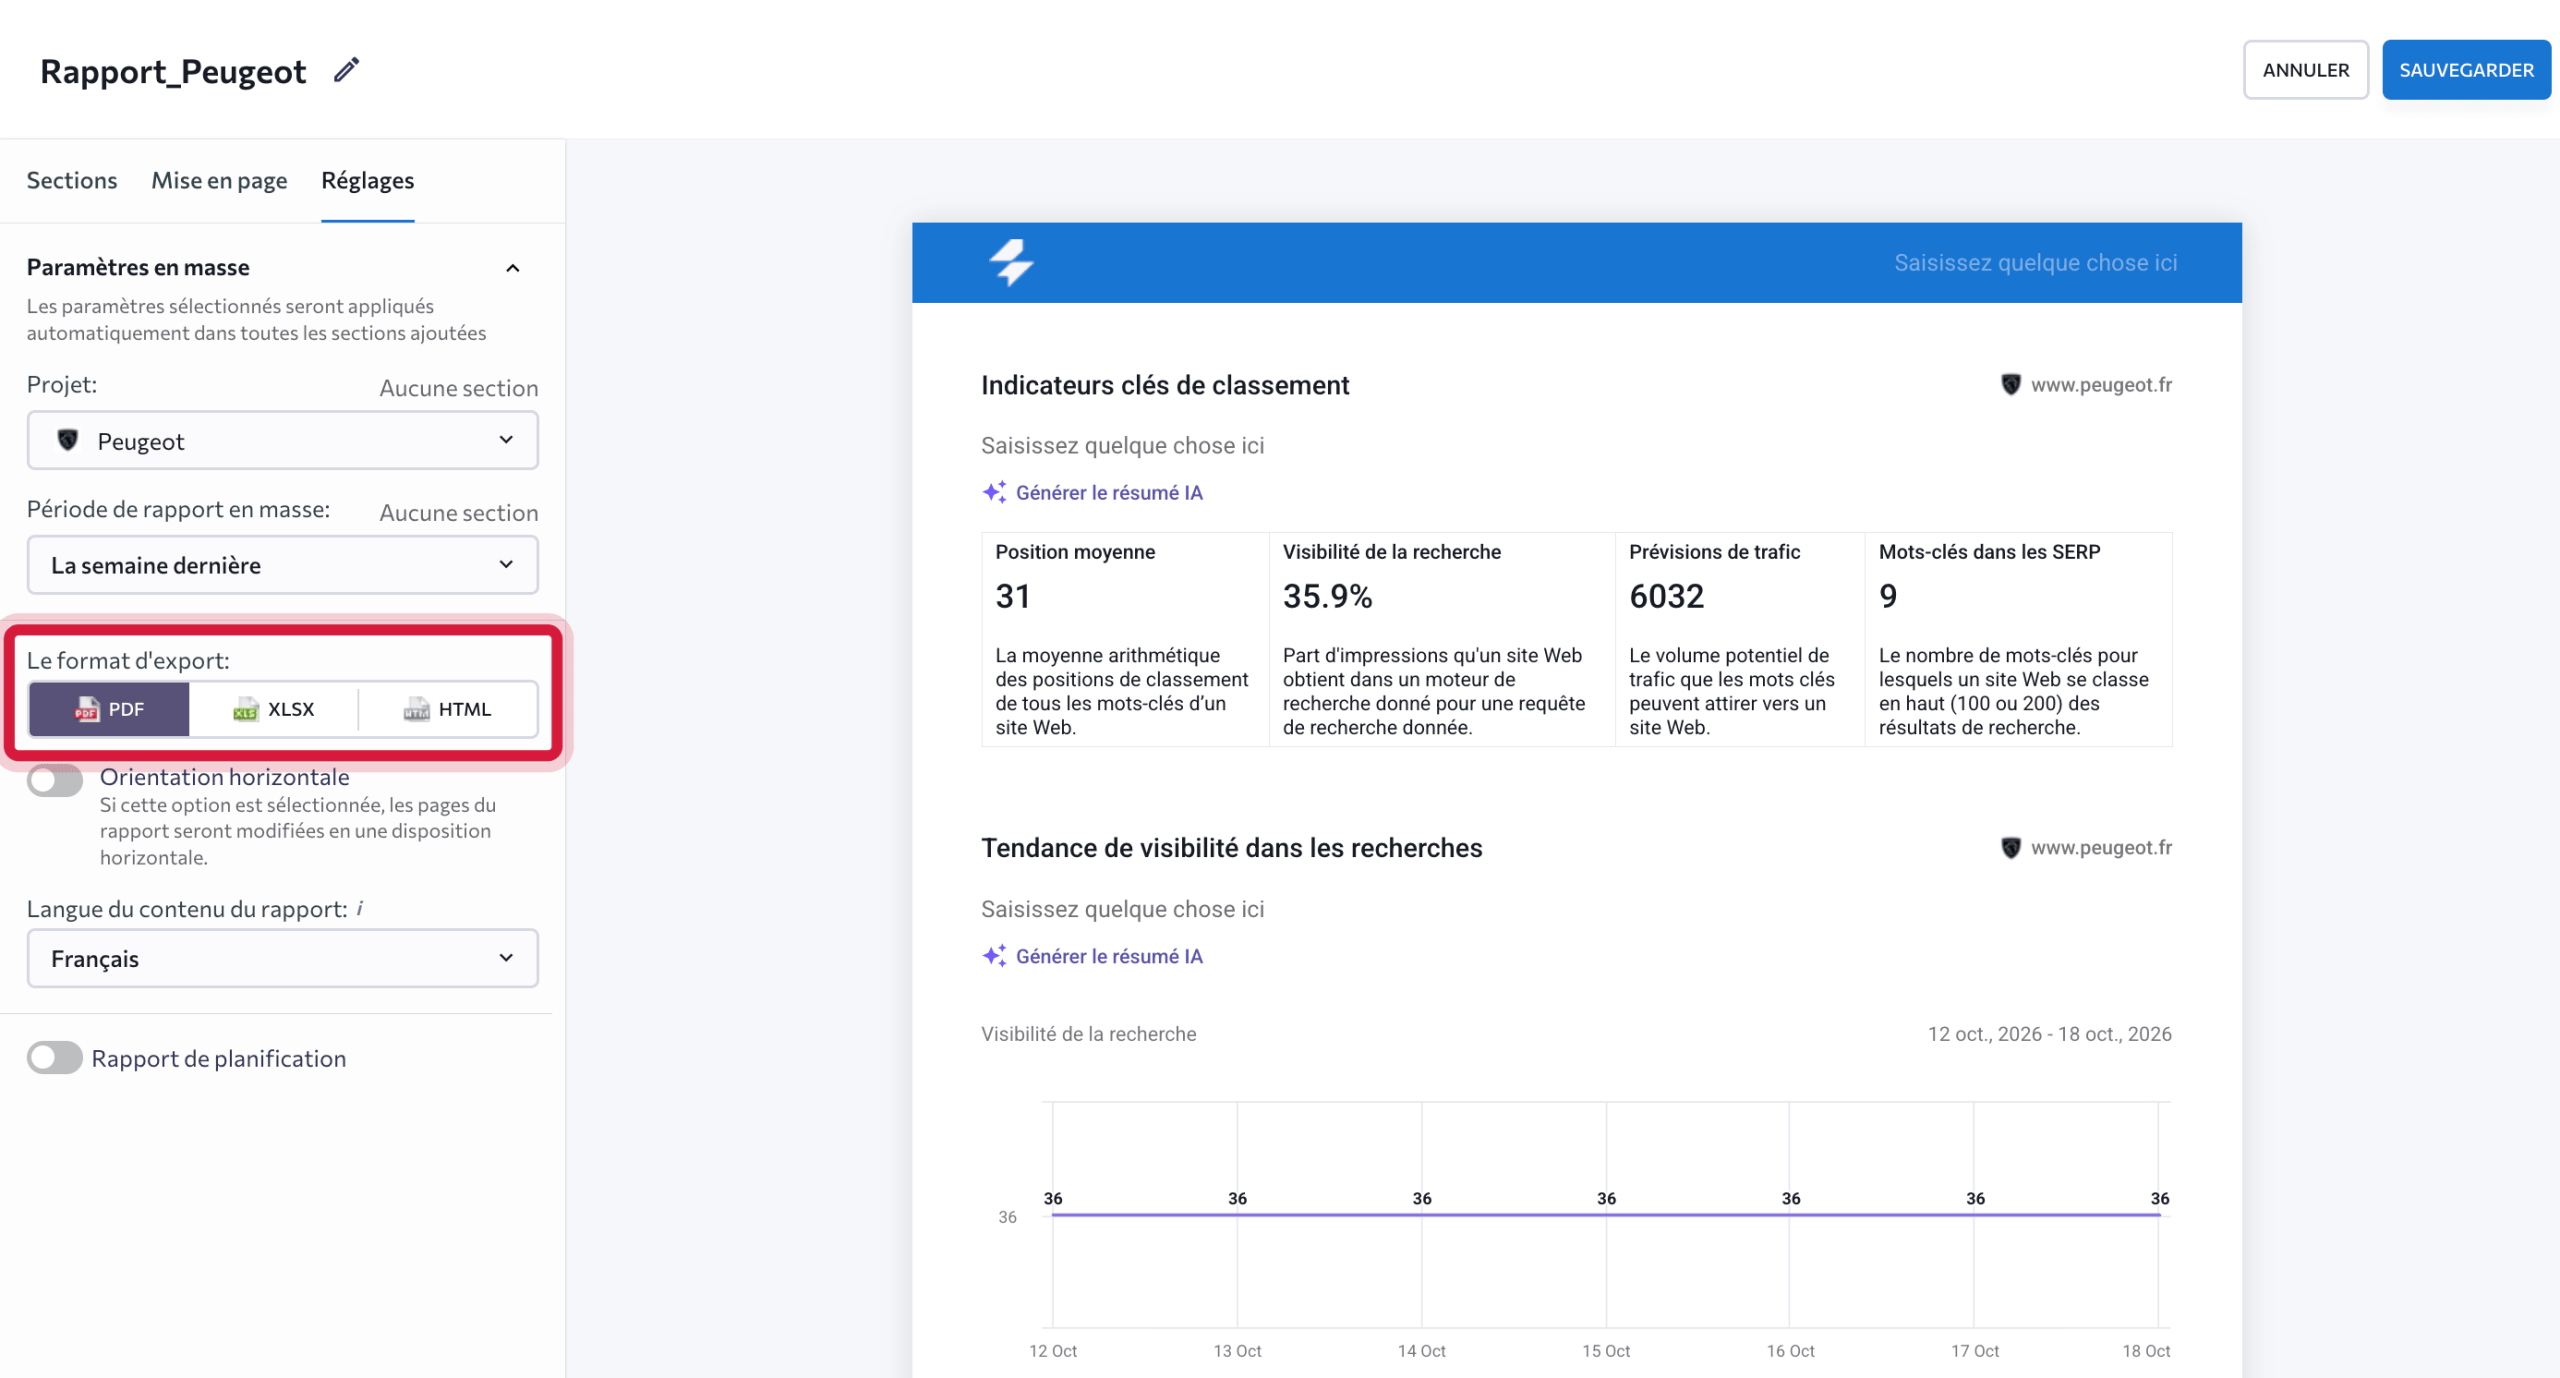Click Générer le résumé IA under Indicateurs clés
The width and height of the screenshot is (2560, 1378).
click(x=1109, y=492)
